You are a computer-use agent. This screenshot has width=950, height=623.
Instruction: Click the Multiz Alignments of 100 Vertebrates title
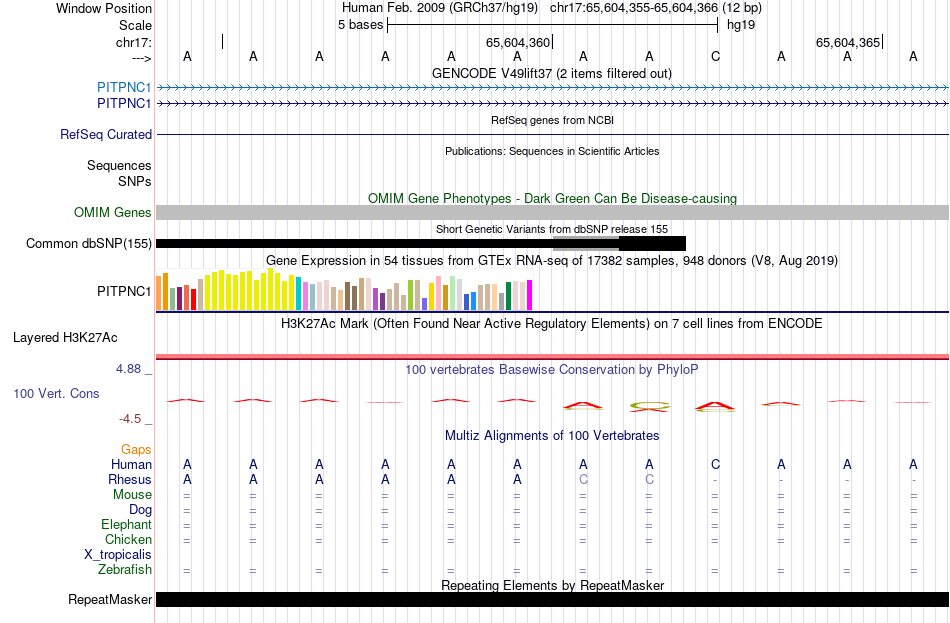[552, 436]
